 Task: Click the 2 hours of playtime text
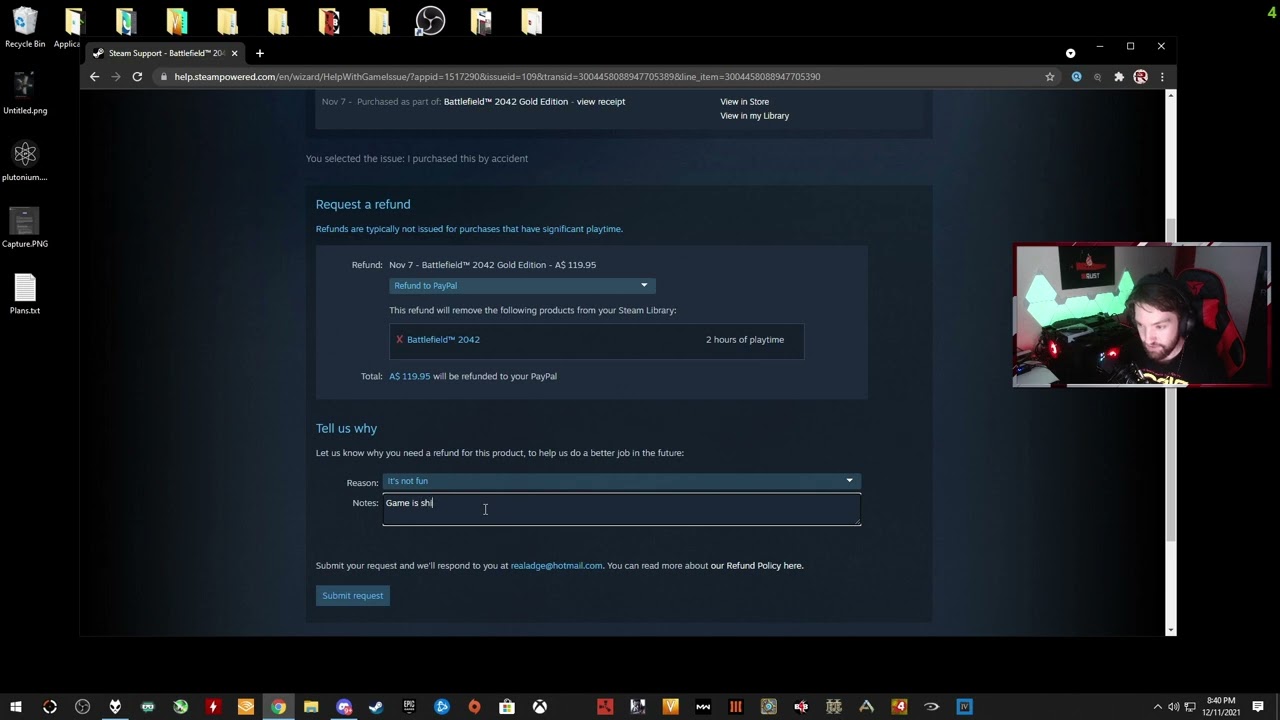click(745, 340)
